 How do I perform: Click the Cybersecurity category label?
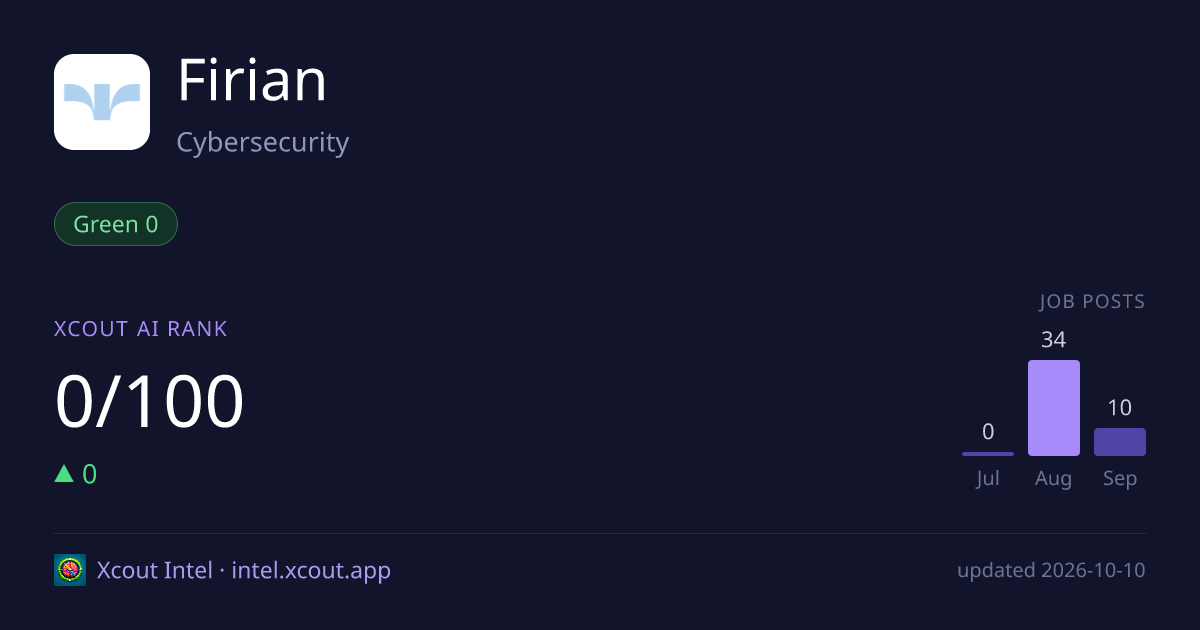tap(263, 143)
